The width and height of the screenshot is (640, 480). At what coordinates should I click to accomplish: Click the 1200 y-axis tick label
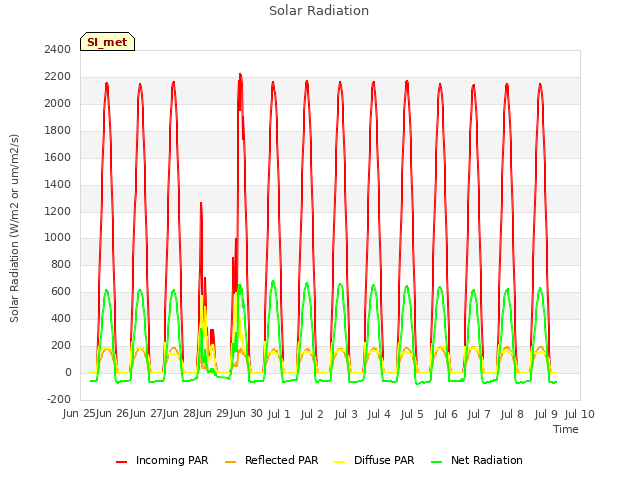click(58, 211)
